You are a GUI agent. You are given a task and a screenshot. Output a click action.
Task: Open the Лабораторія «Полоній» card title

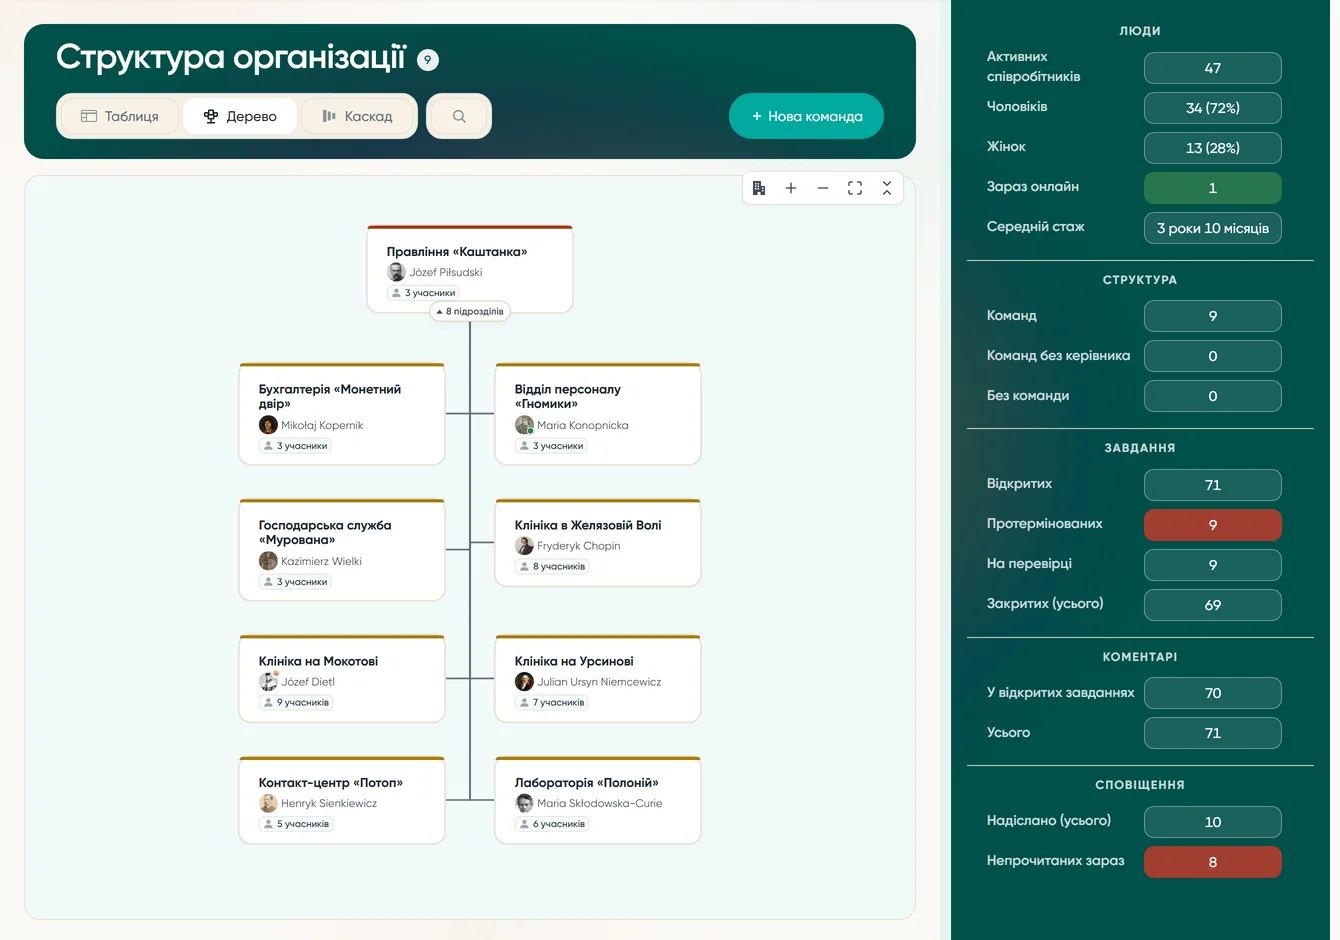pyautogui.click(x=586, y=783)
